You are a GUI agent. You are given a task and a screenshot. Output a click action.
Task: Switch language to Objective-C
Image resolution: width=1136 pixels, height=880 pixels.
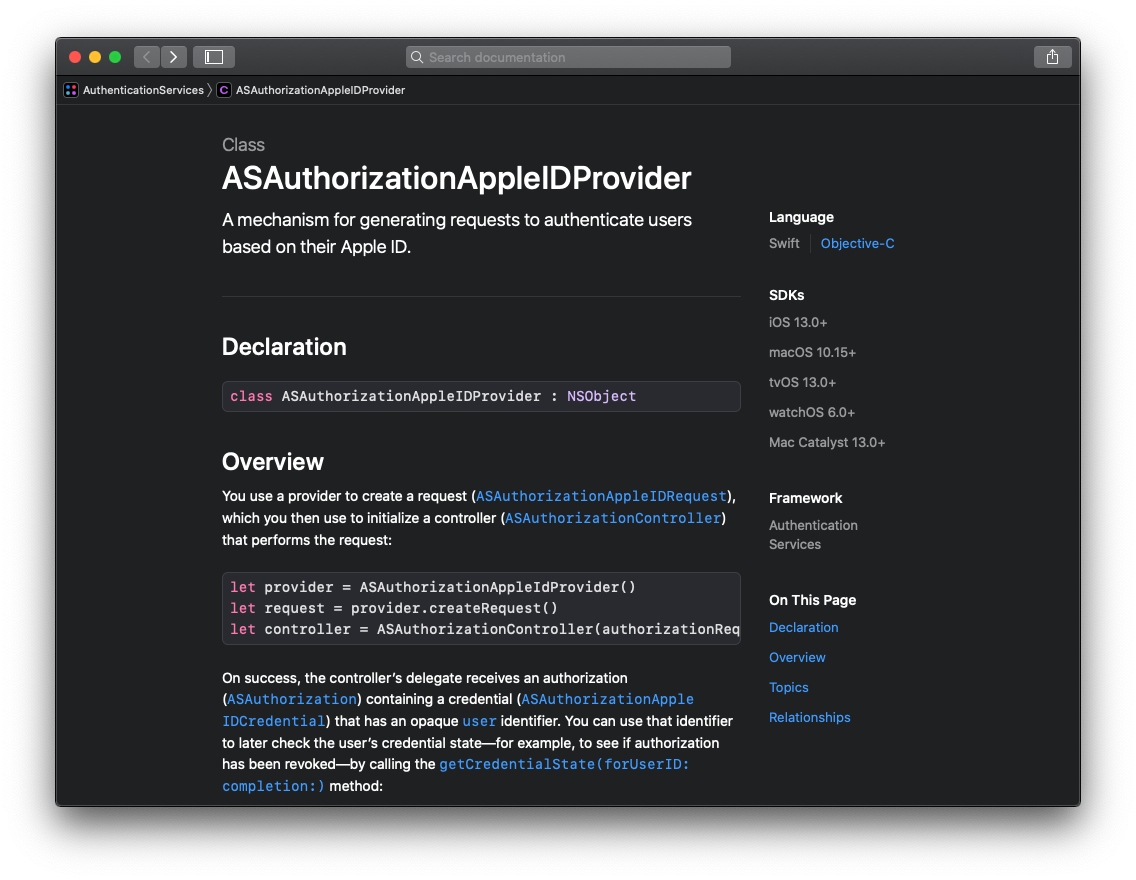point(857,243)
